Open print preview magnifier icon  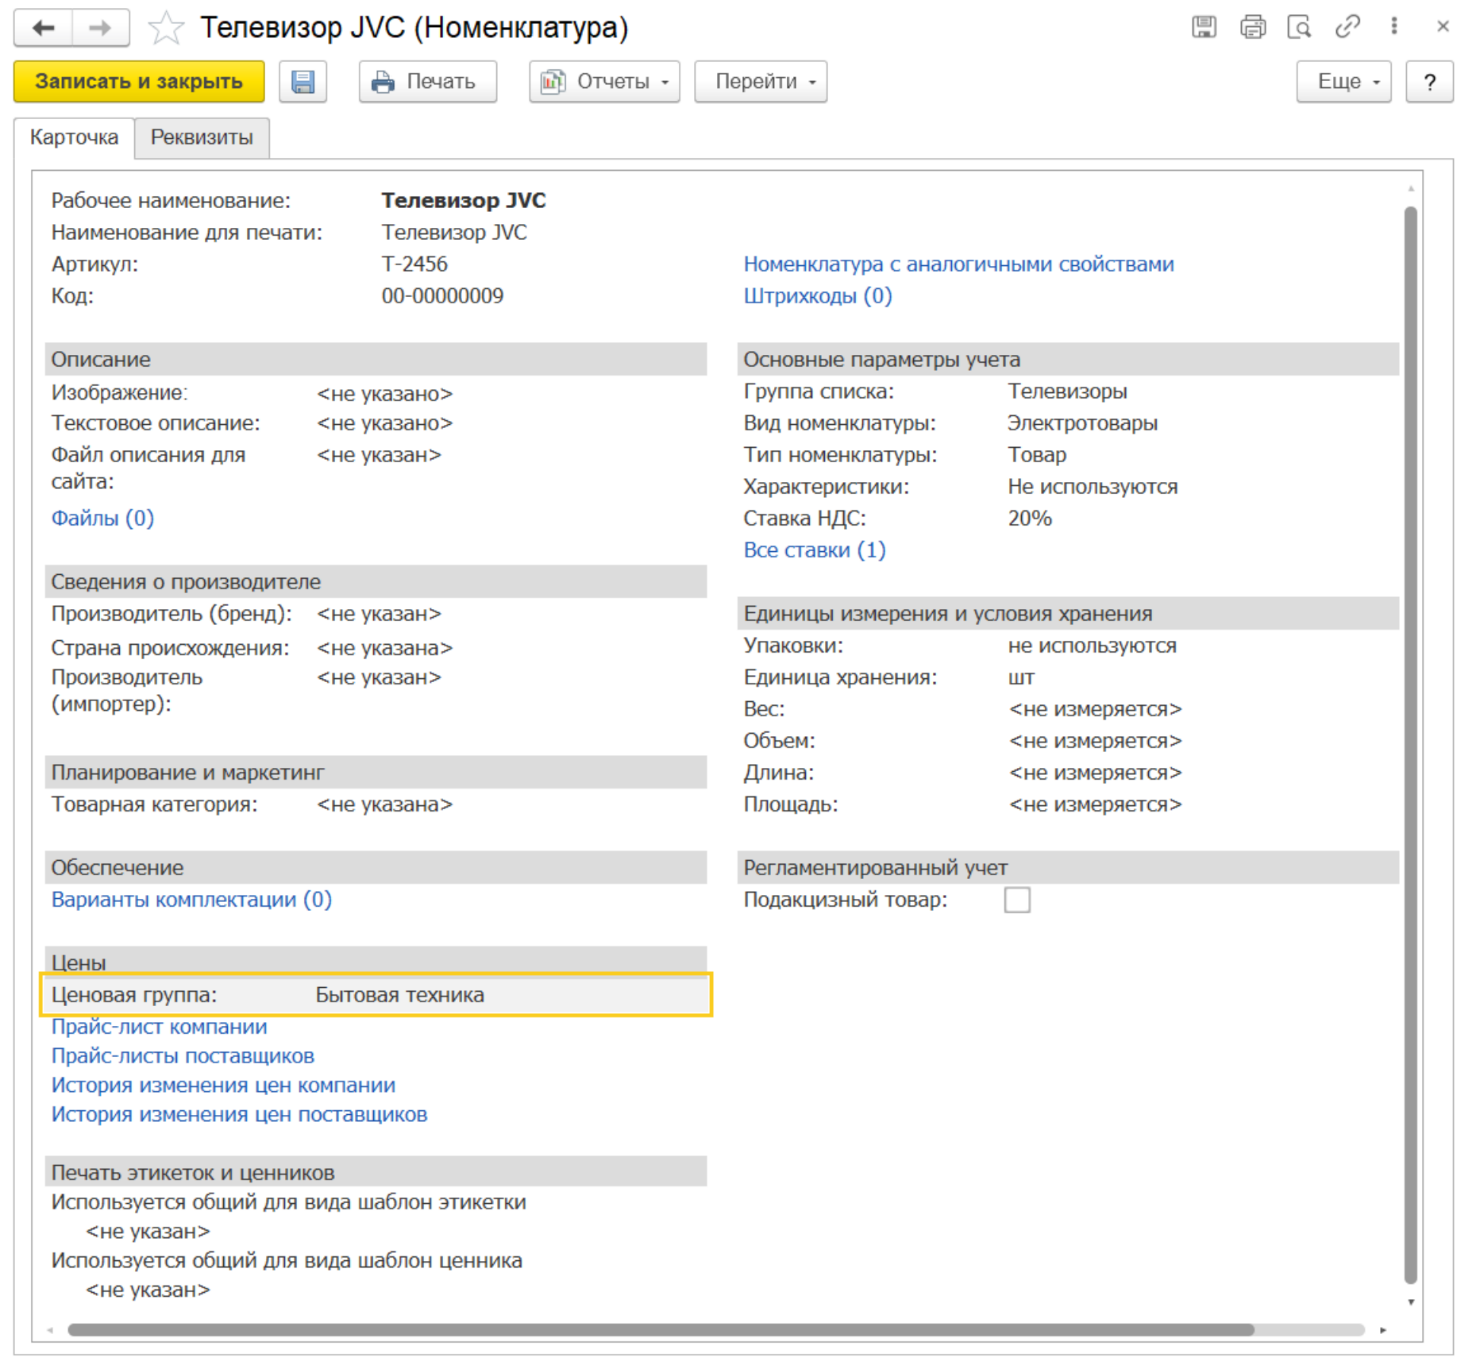1299,27
